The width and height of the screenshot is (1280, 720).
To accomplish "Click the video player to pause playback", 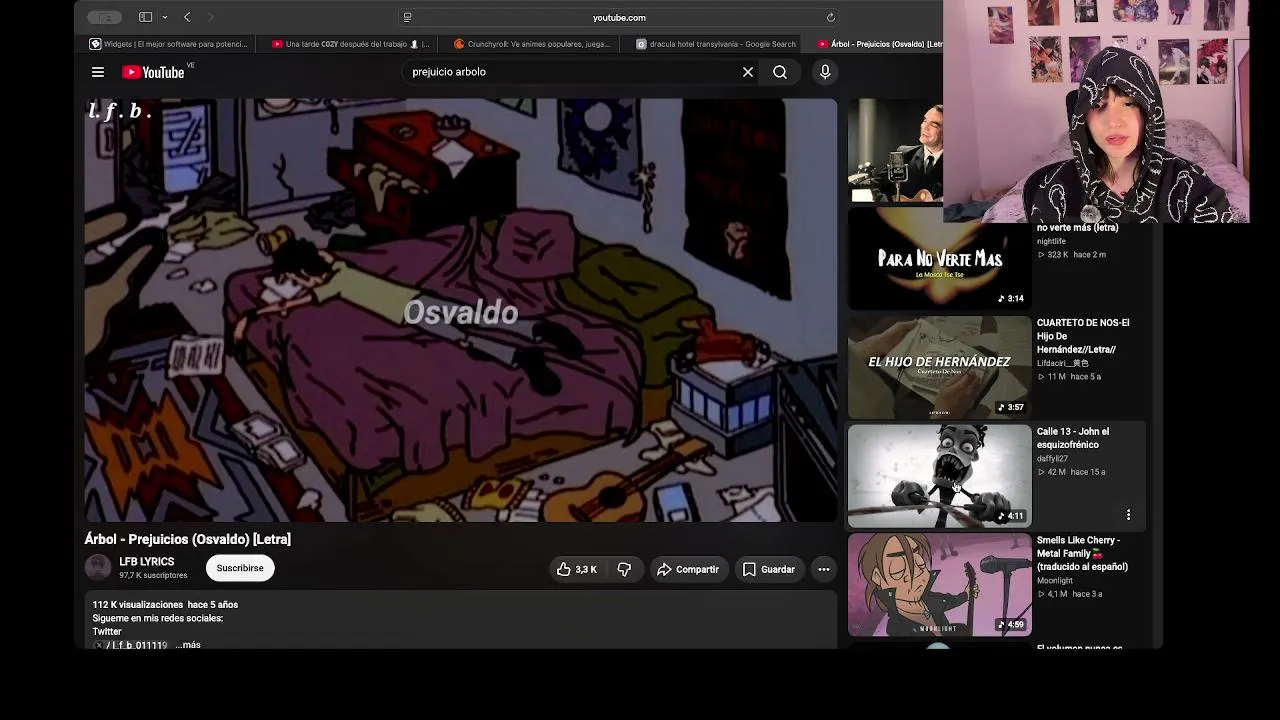I will 461,310.
